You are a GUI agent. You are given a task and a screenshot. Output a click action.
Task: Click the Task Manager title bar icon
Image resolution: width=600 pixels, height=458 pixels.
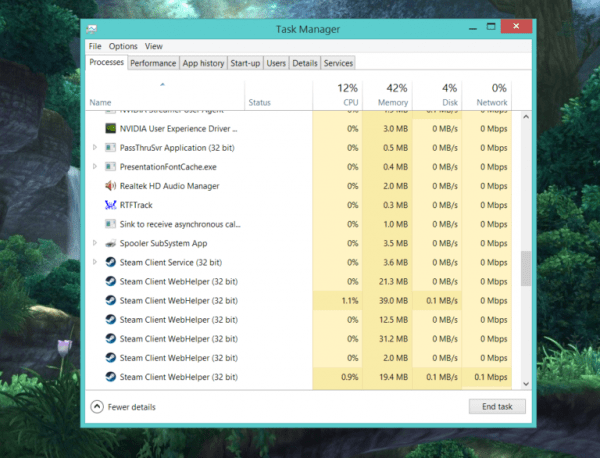coord(93,30)
